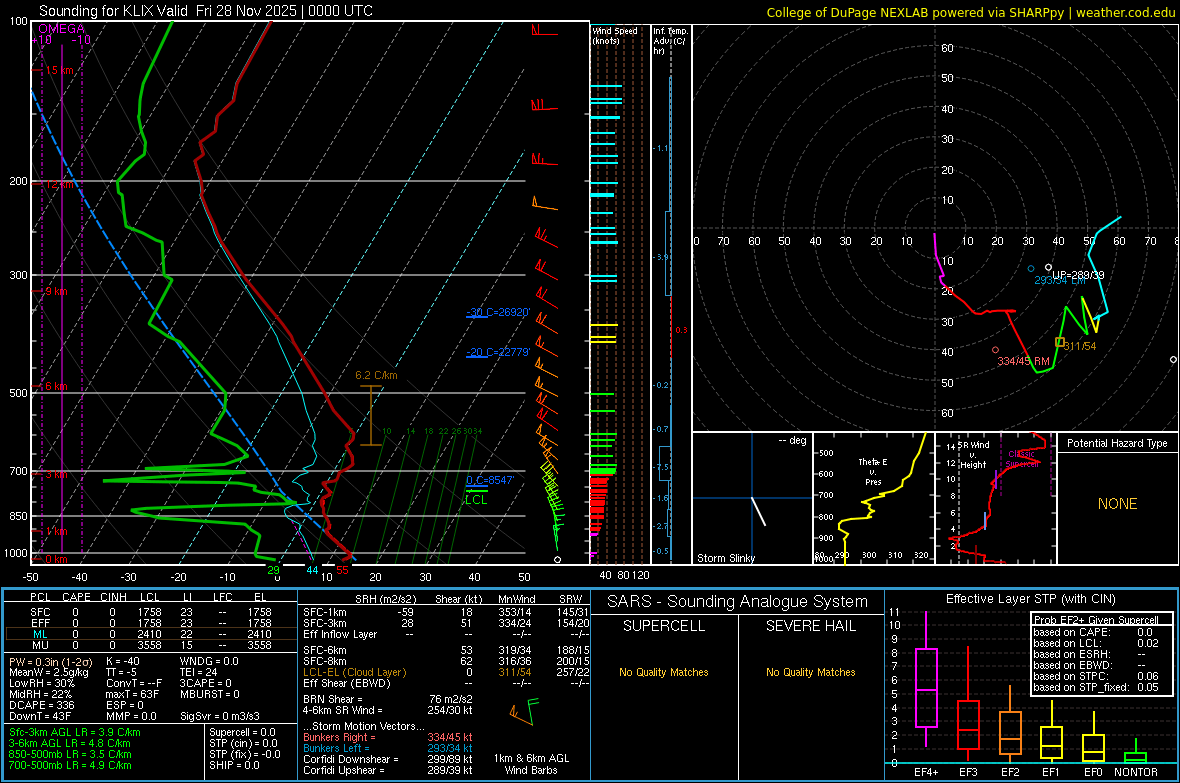Click the LCL-EL (Cloud Layer) row label

354,672
